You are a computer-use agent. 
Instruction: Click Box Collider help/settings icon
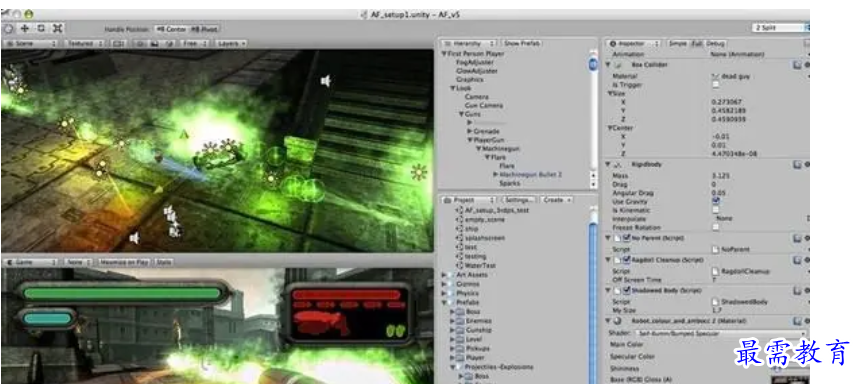click(797, 65)
